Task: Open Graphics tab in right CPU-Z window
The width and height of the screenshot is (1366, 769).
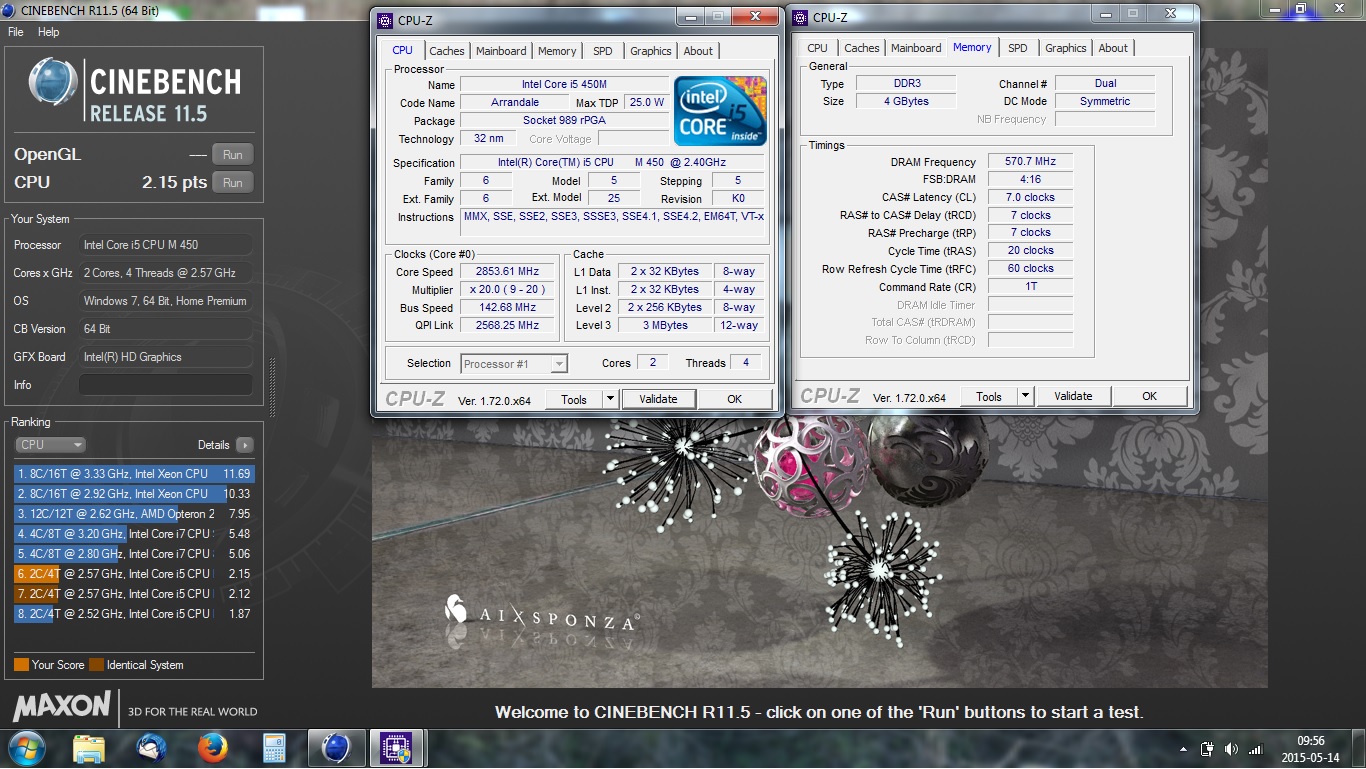Action: click(x=1066, y=48)
